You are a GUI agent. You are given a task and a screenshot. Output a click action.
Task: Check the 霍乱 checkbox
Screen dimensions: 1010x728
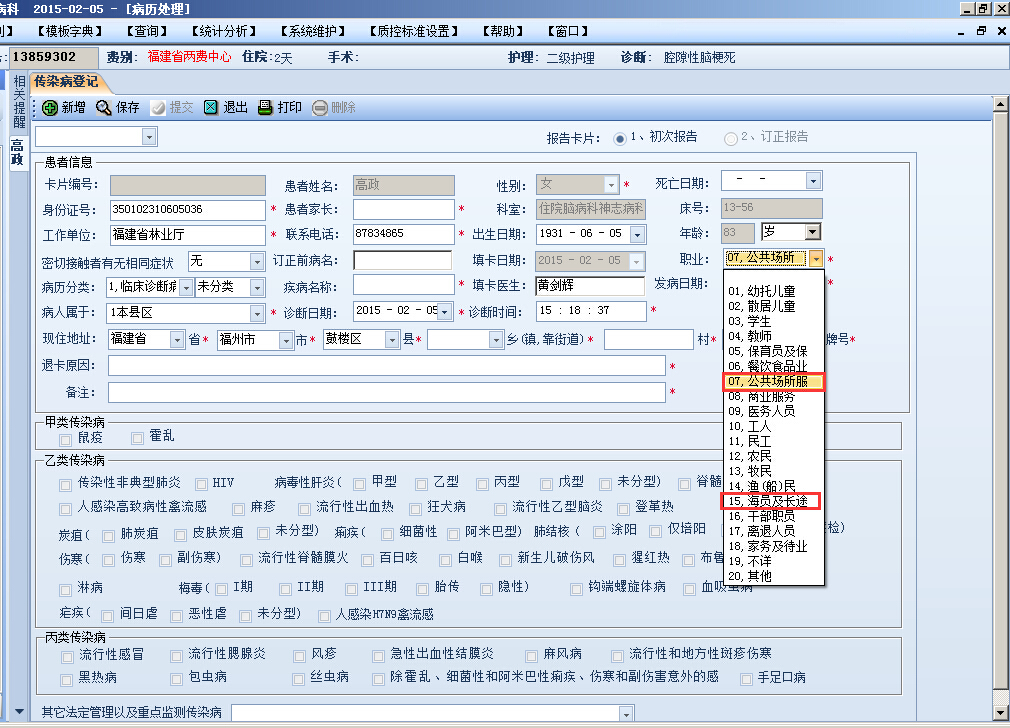(137, 438)
